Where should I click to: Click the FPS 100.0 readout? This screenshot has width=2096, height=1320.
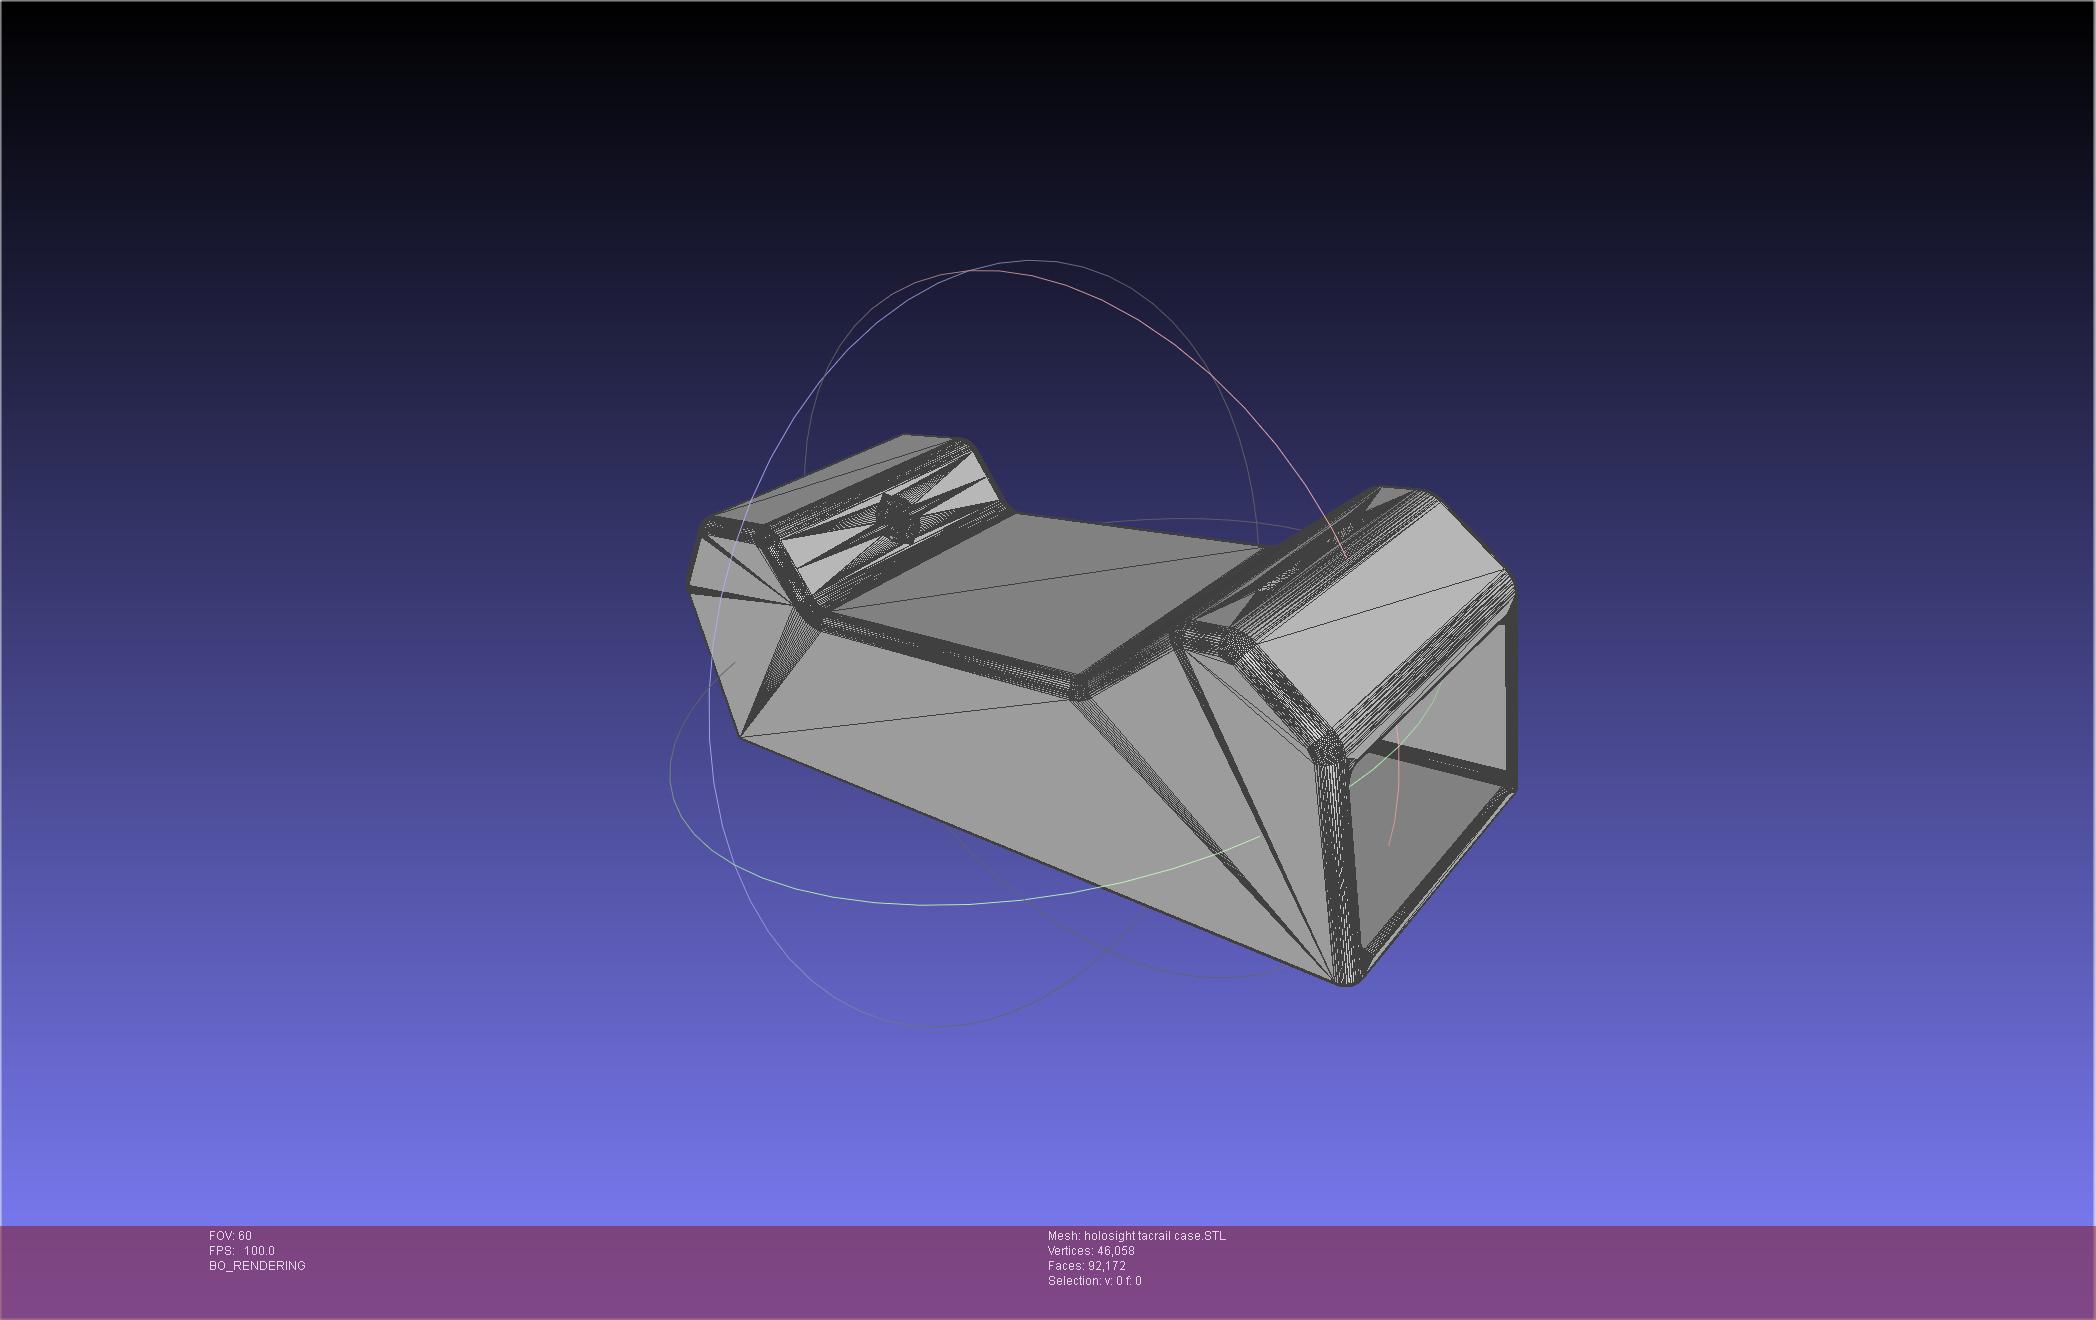point(241,1251)
